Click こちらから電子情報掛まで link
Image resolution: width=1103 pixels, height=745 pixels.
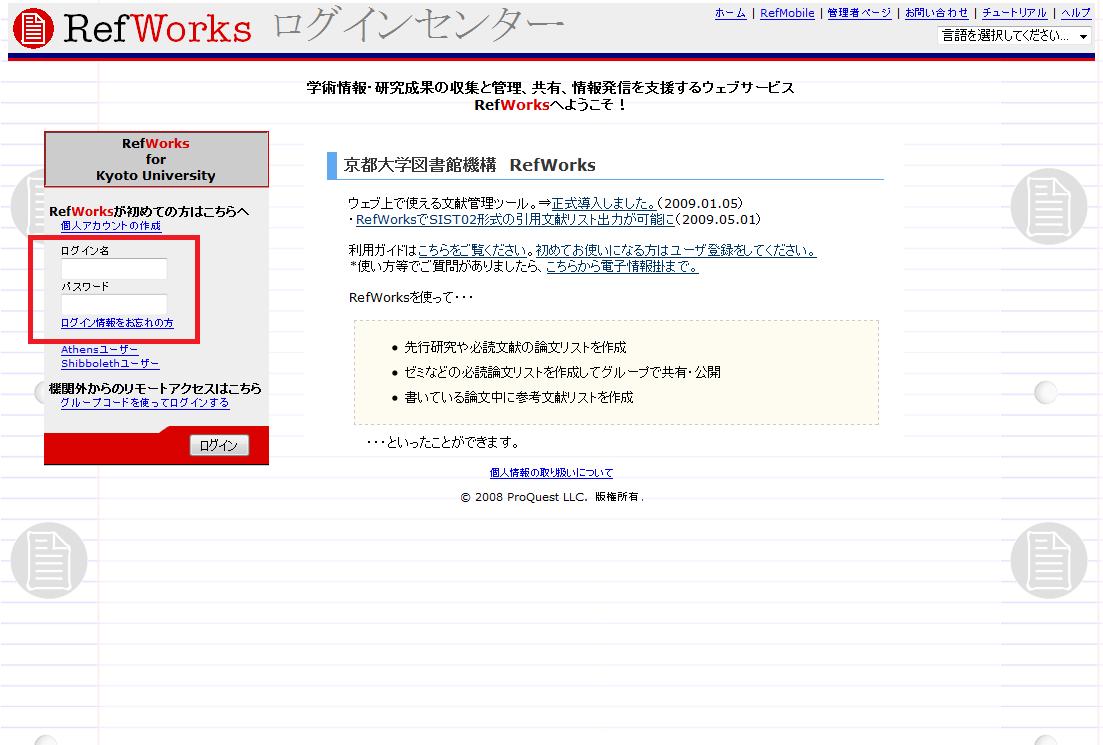tap(622, 267)
